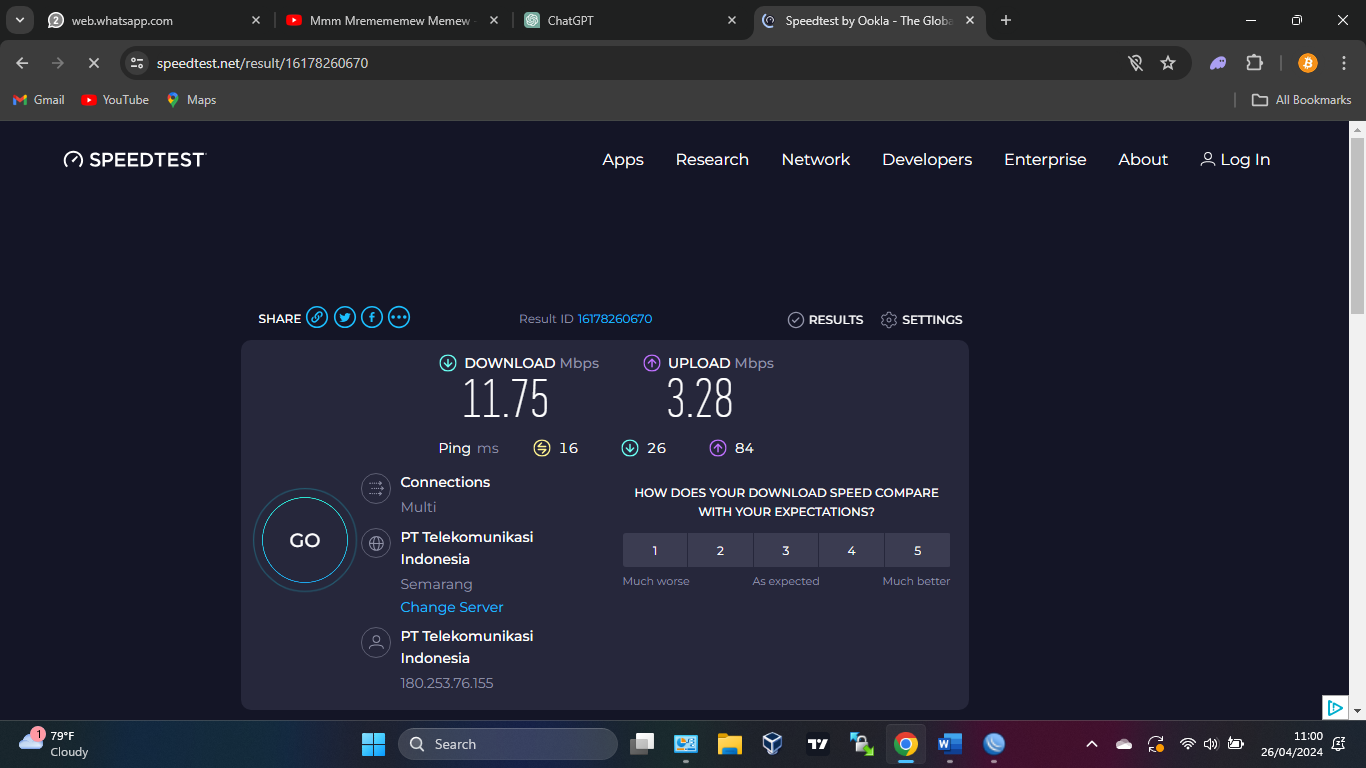Open Speedtest SETTINGS
1366x768 pixels.
click(x=921, y=320)
